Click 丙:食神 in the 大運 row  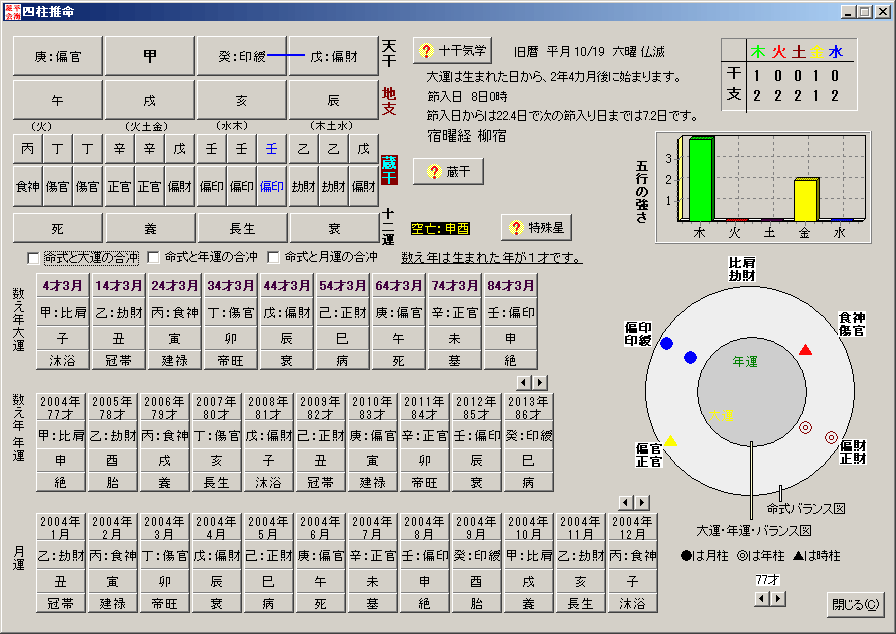(x=174, y=312)
